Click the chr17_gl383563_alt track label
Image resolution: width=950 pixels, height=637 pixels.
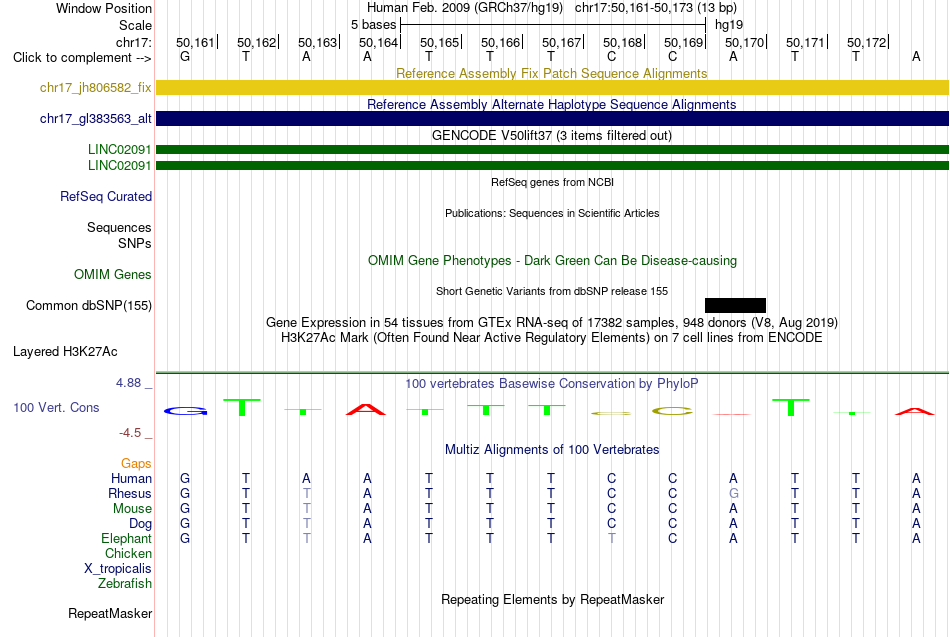click(x=96, y=118)
